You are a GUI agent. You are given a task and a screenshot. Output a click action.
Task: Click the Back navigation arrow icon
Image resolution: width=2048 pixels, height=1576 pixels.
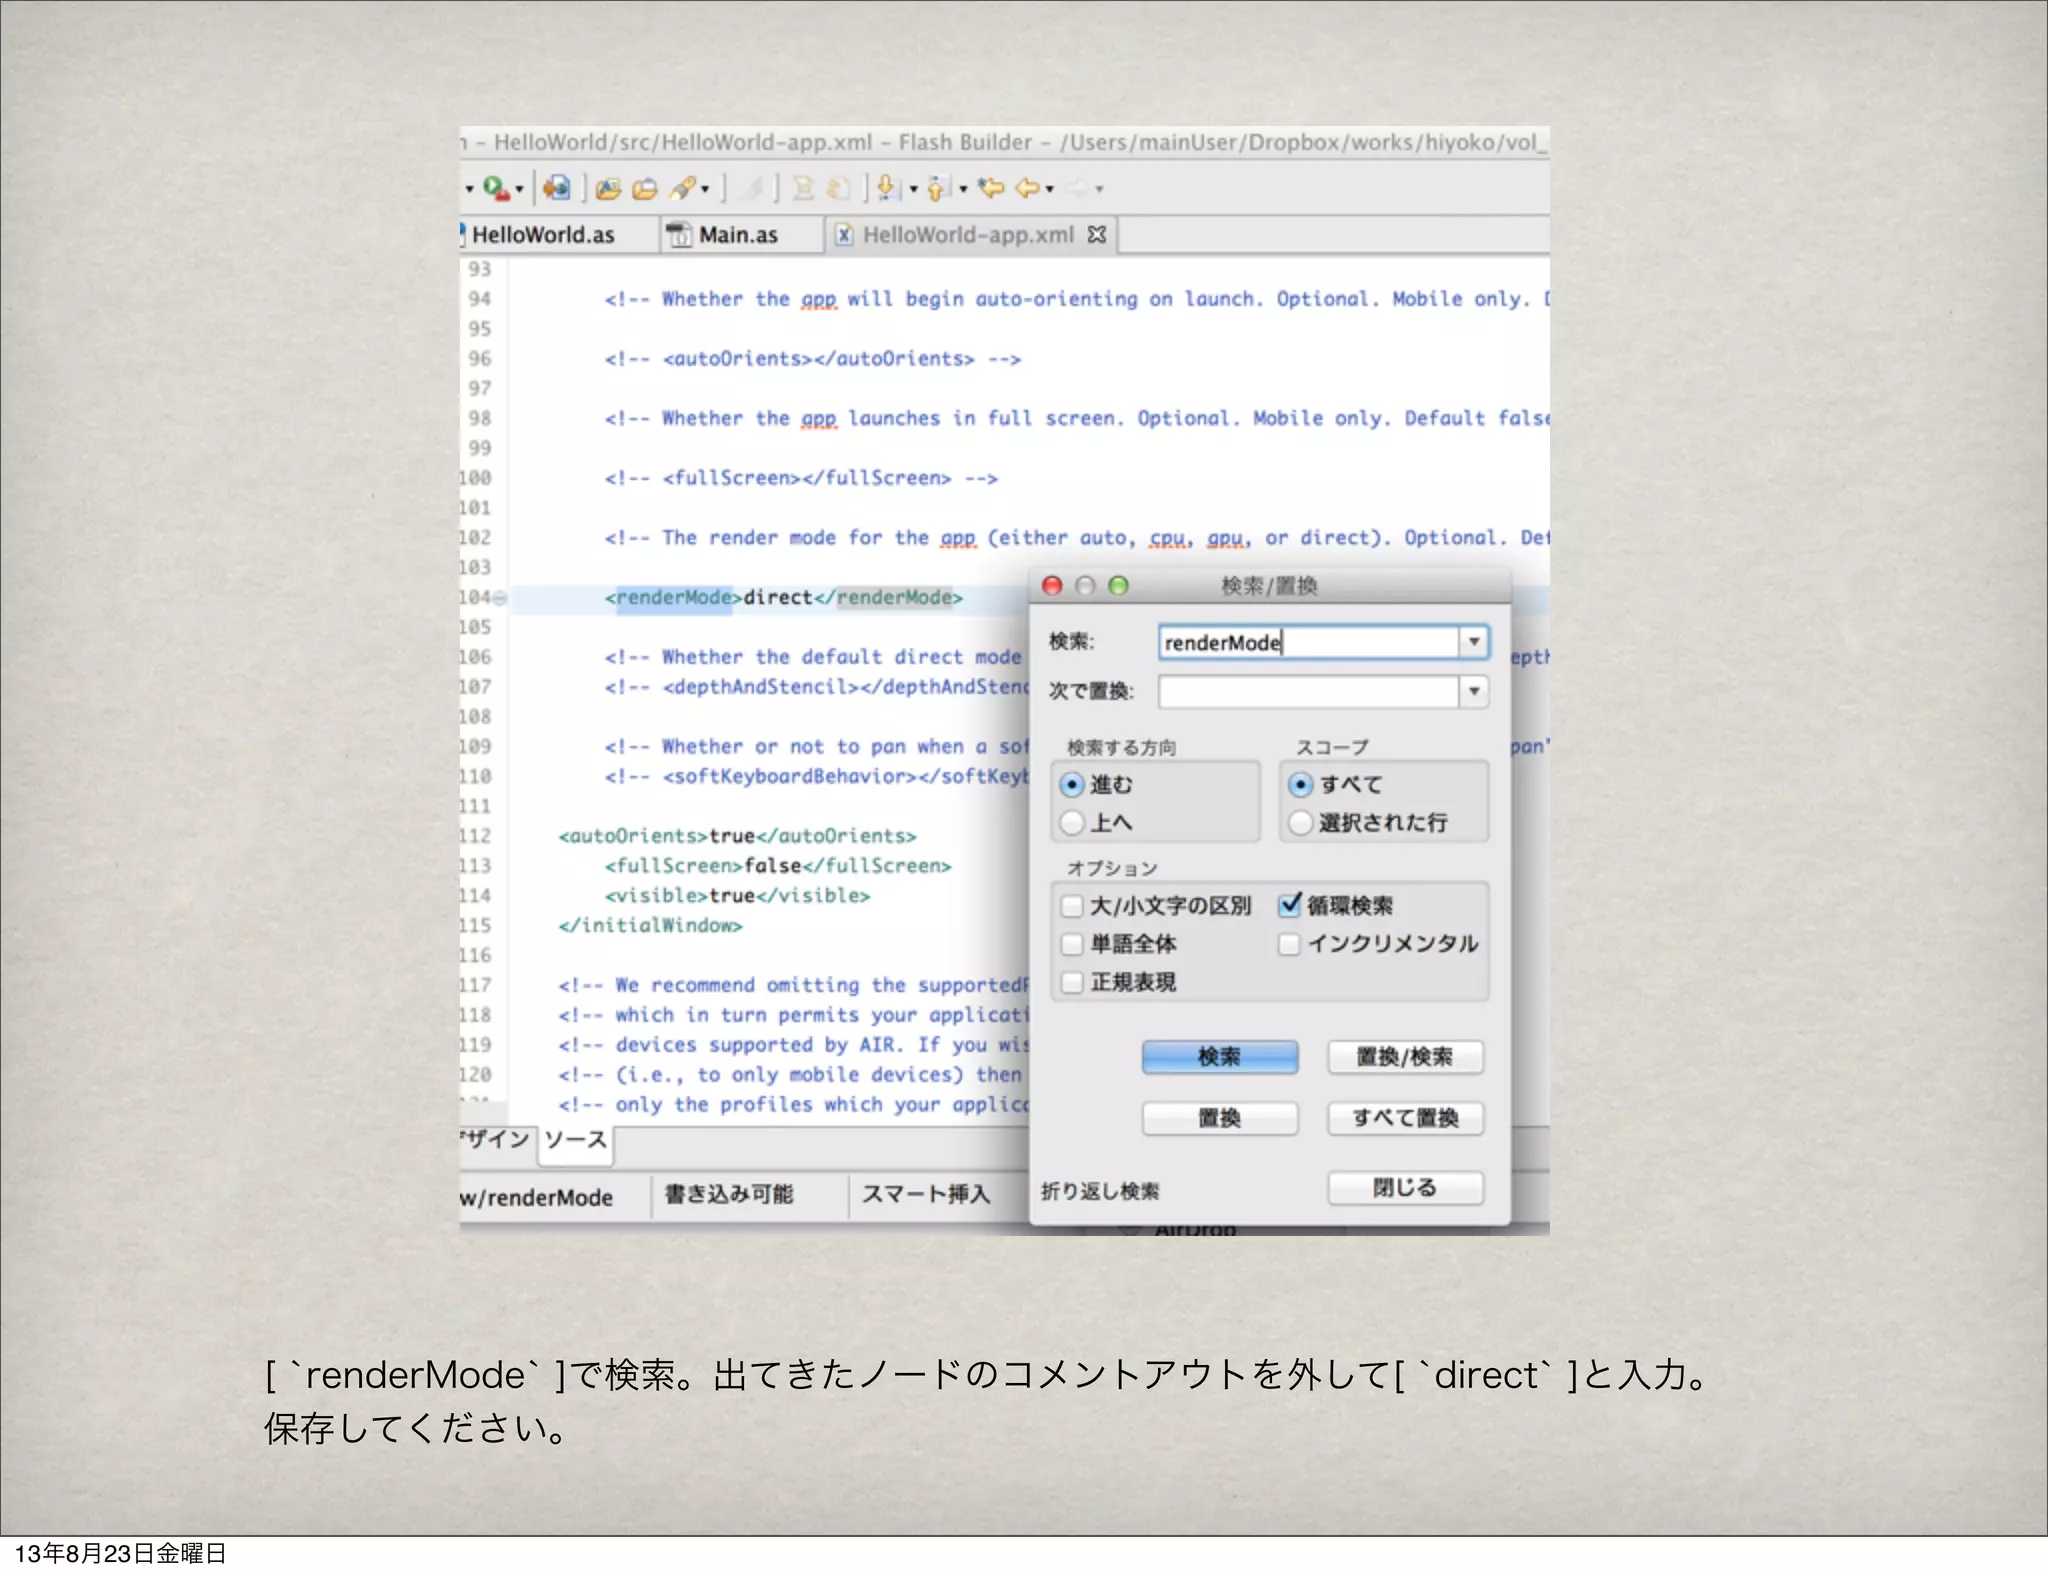[1028, 187]
